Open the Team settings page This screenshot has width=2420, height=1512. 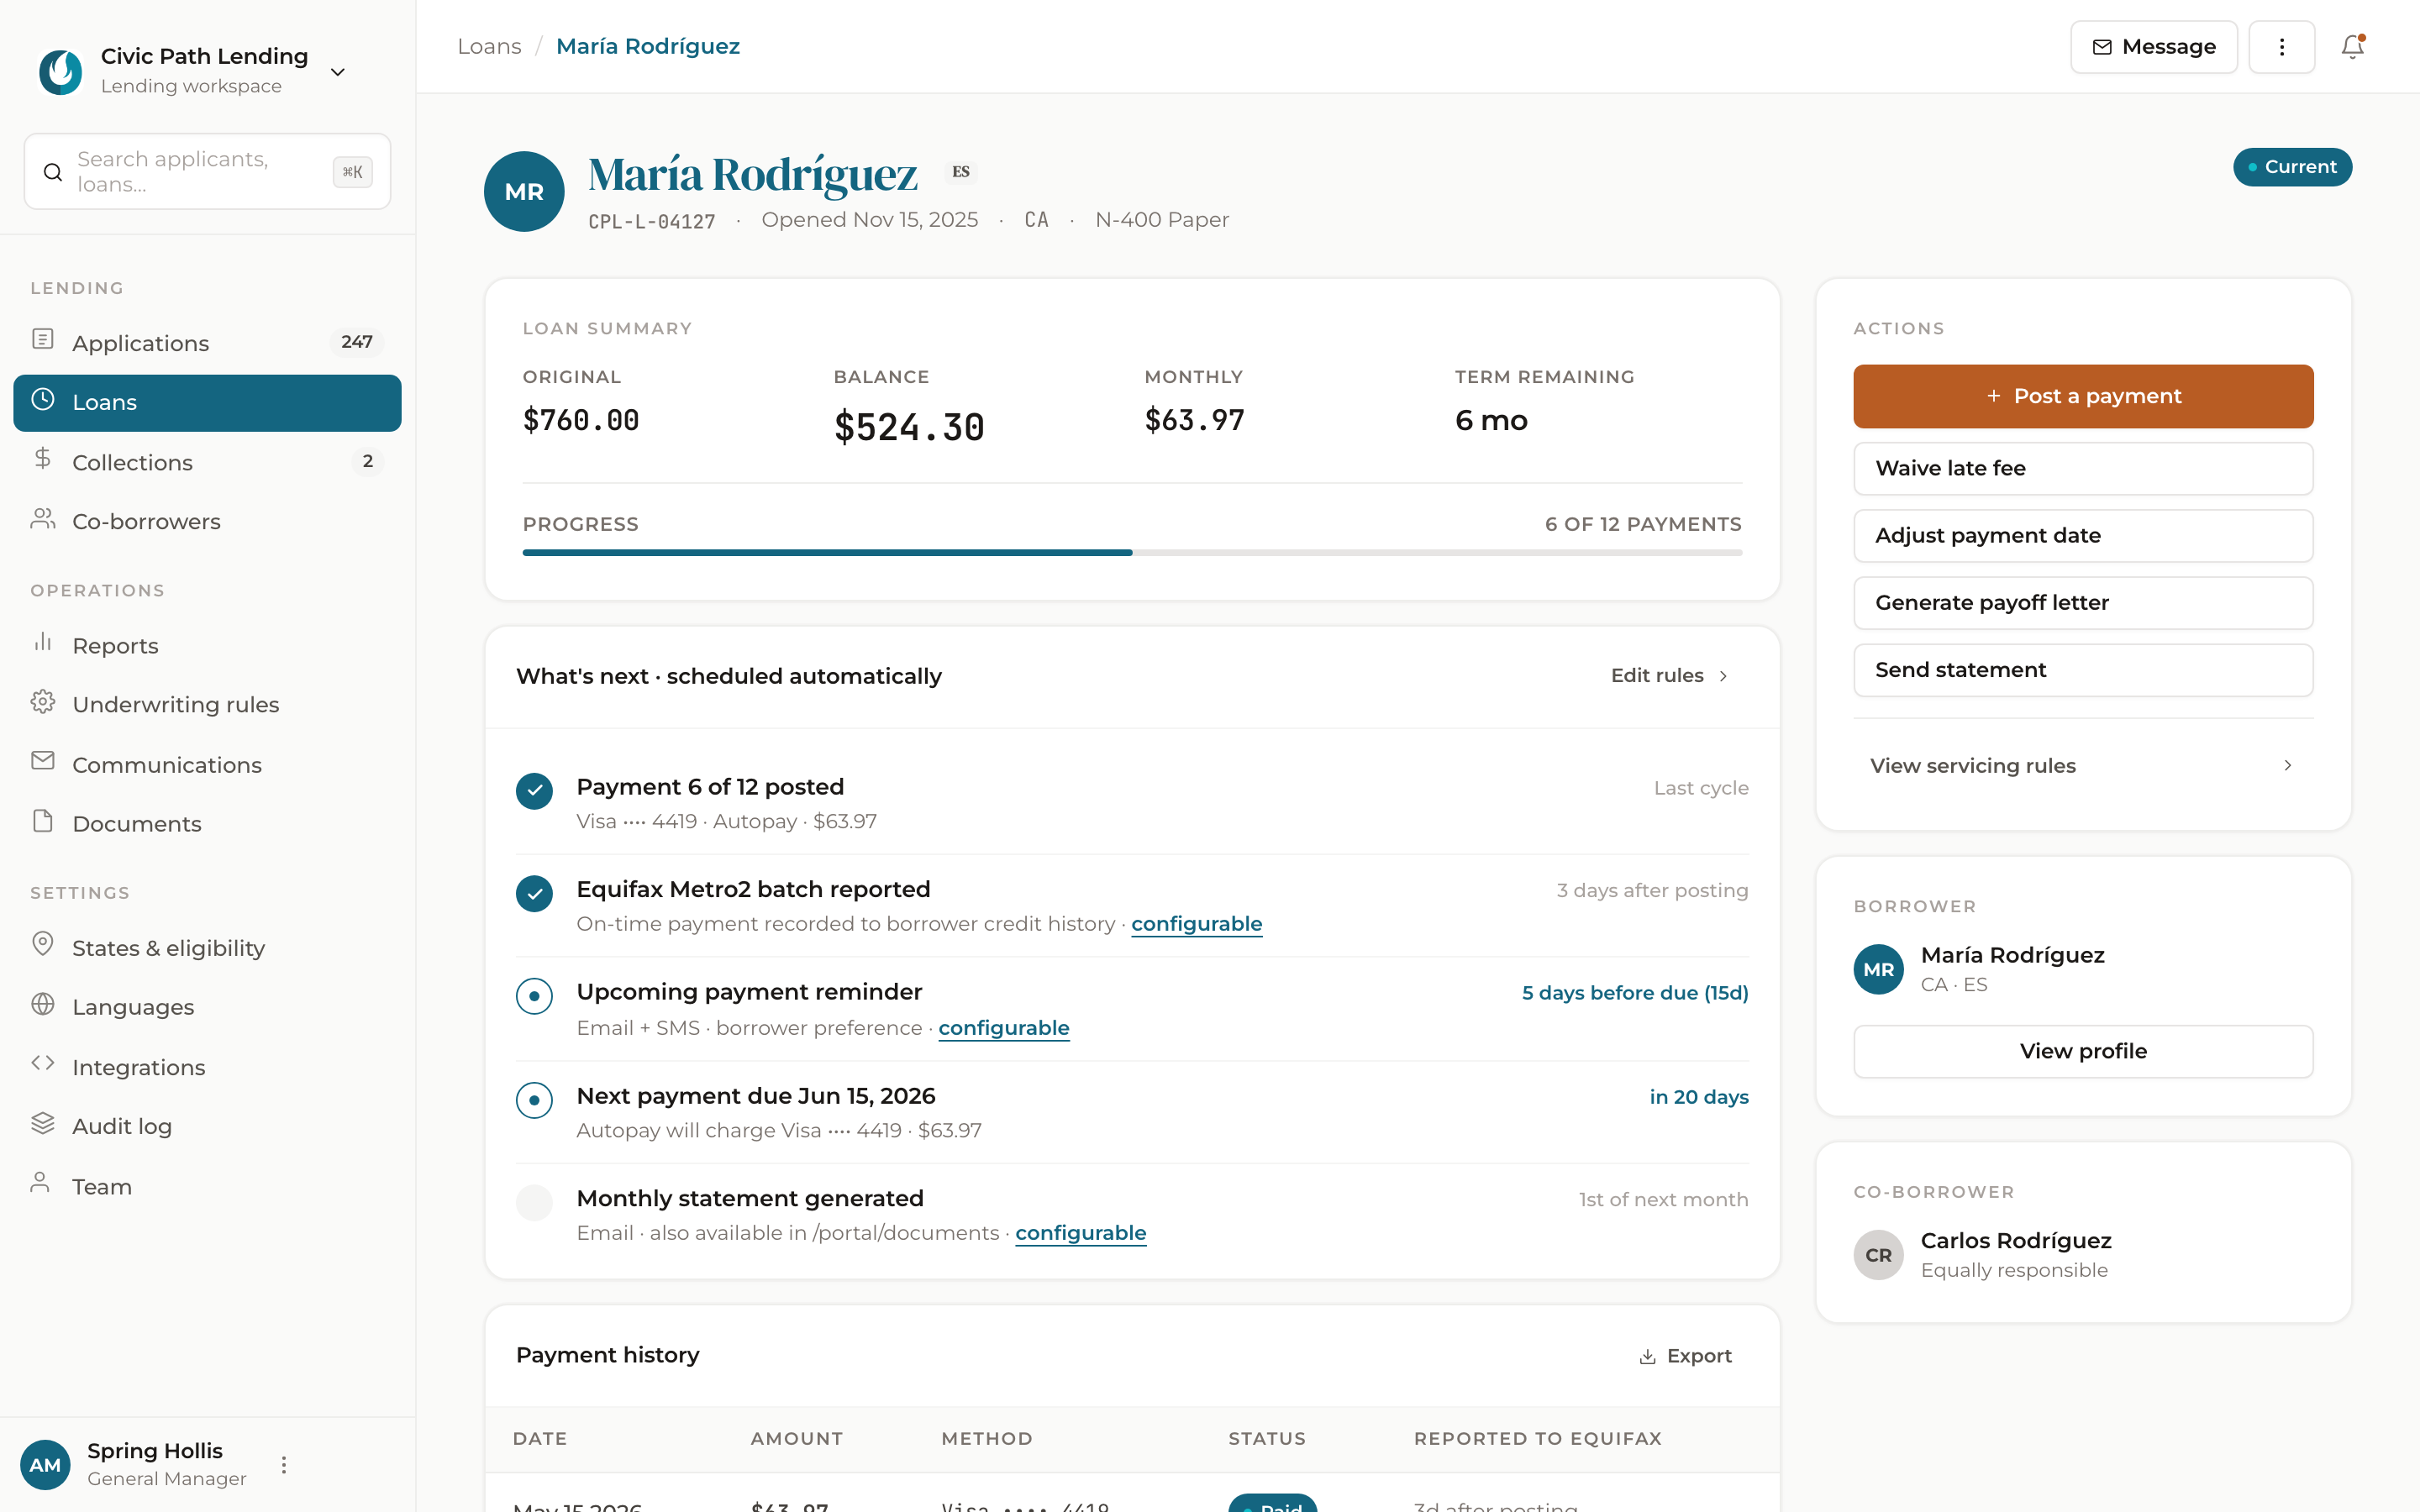click(207, 1186)
